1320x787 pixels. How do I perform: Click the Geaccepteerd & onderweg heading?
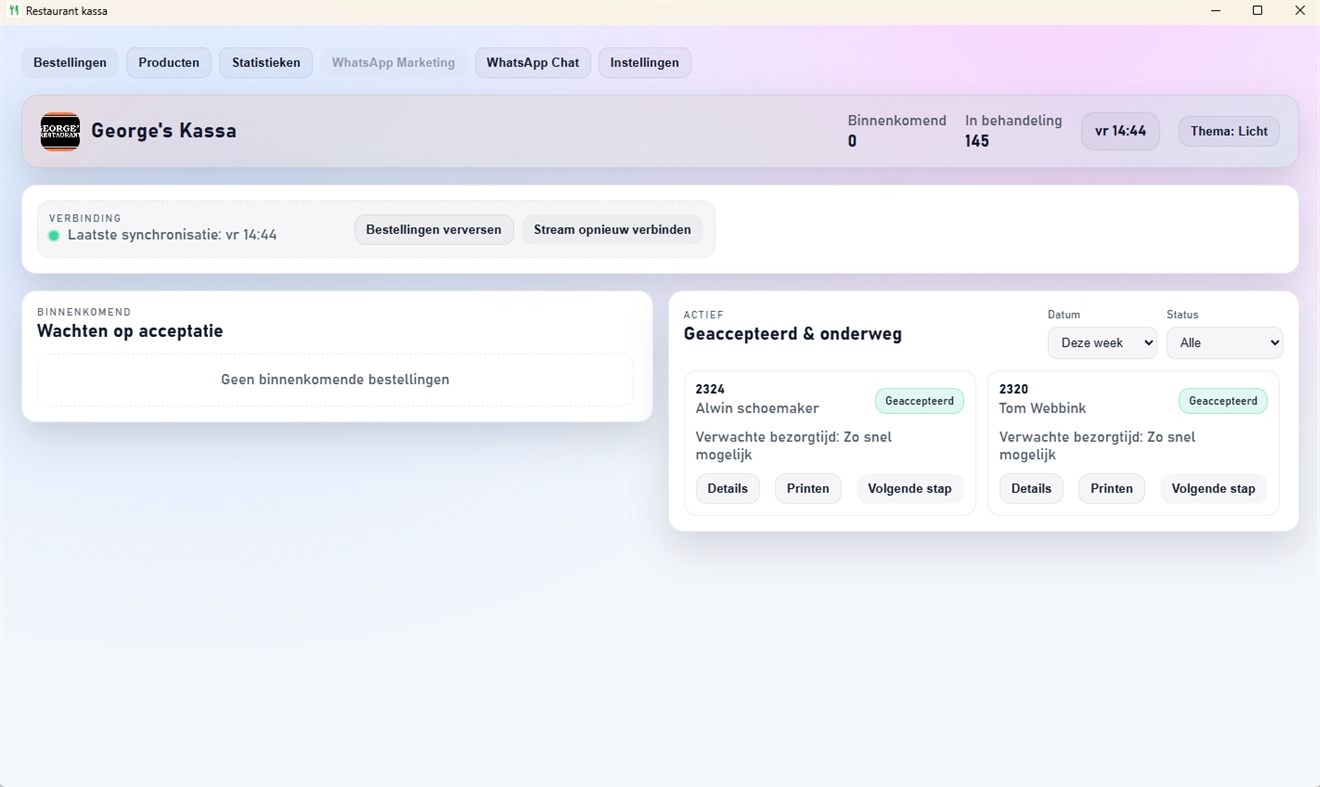(793, 334)
